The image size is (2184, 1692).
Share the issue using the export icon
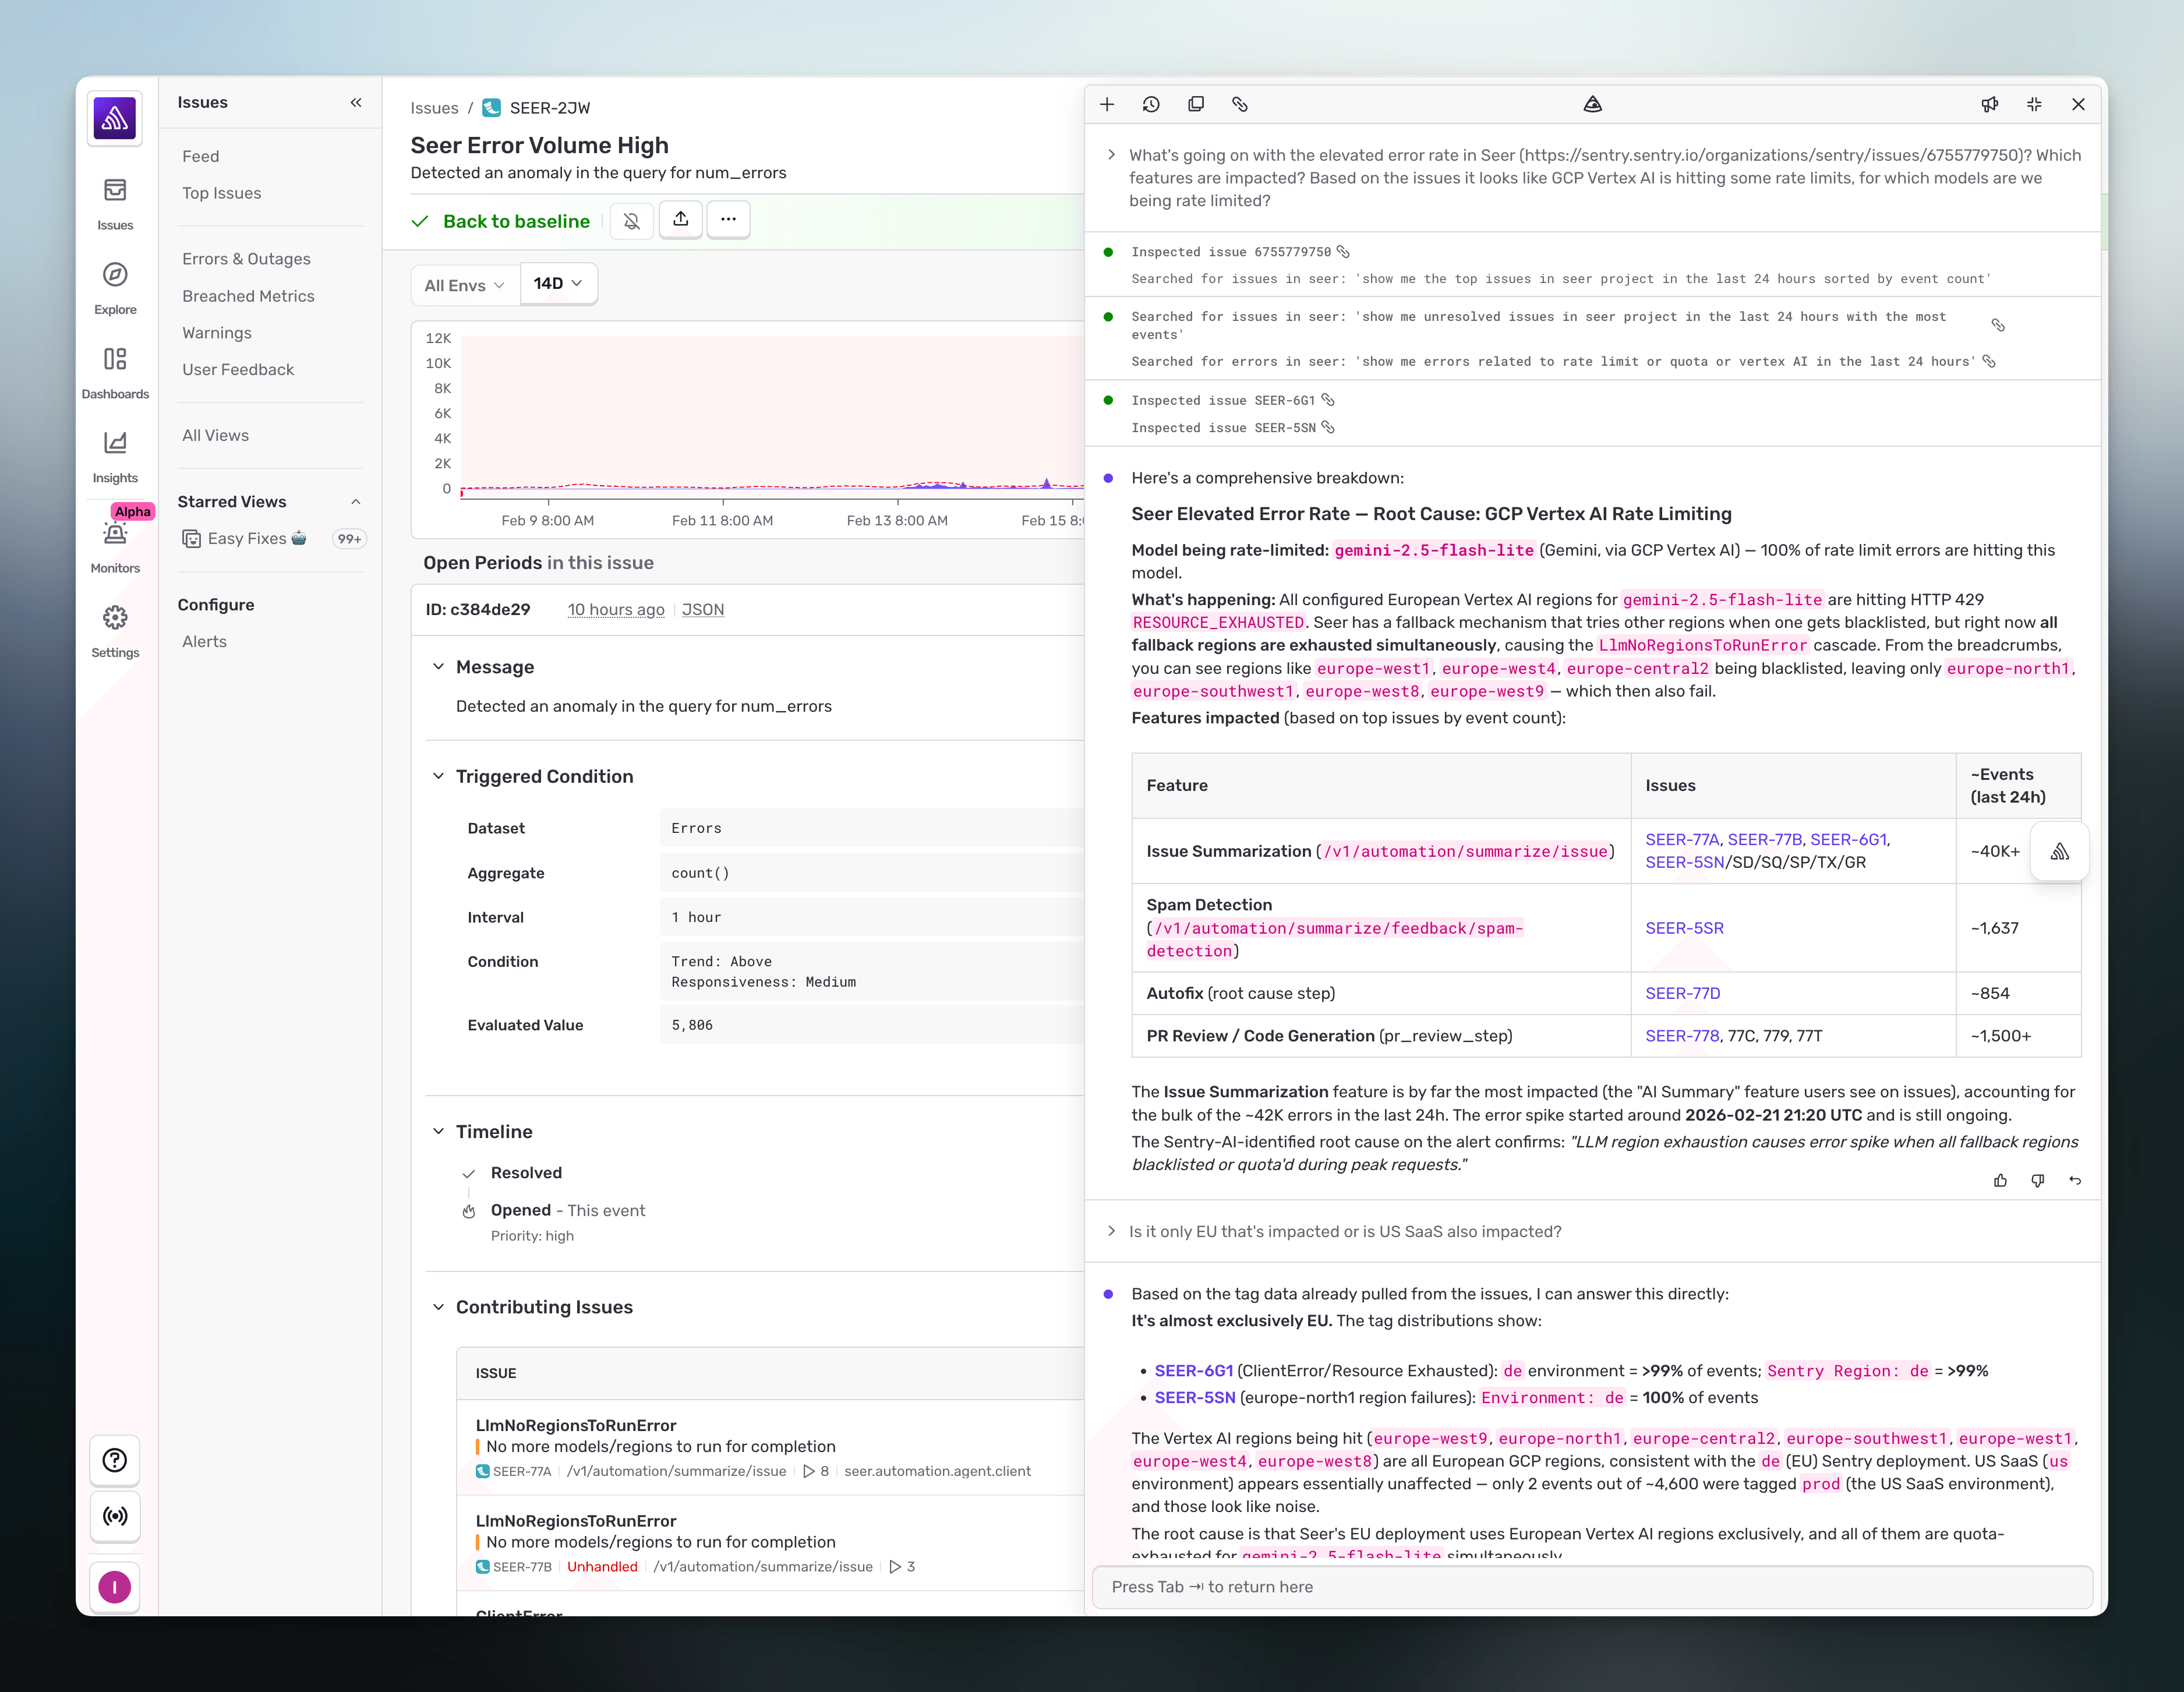click(681, 220)
